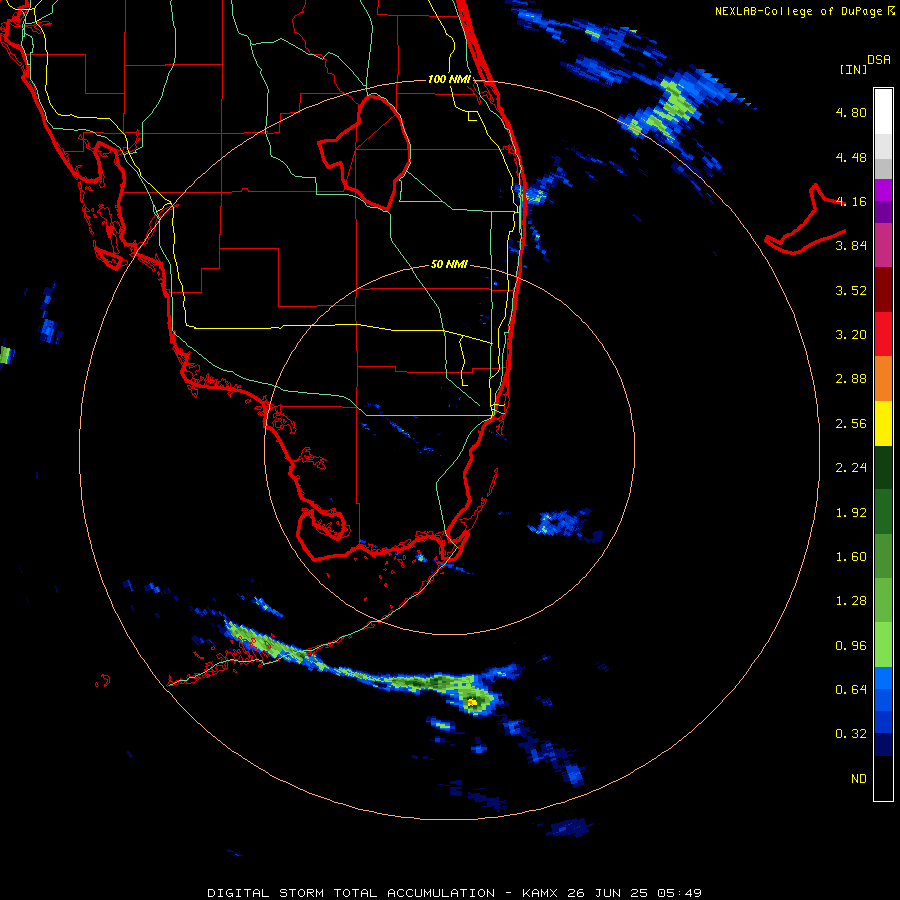
Task: Click the 50 NMI range ring label
Action: (449, 264)
